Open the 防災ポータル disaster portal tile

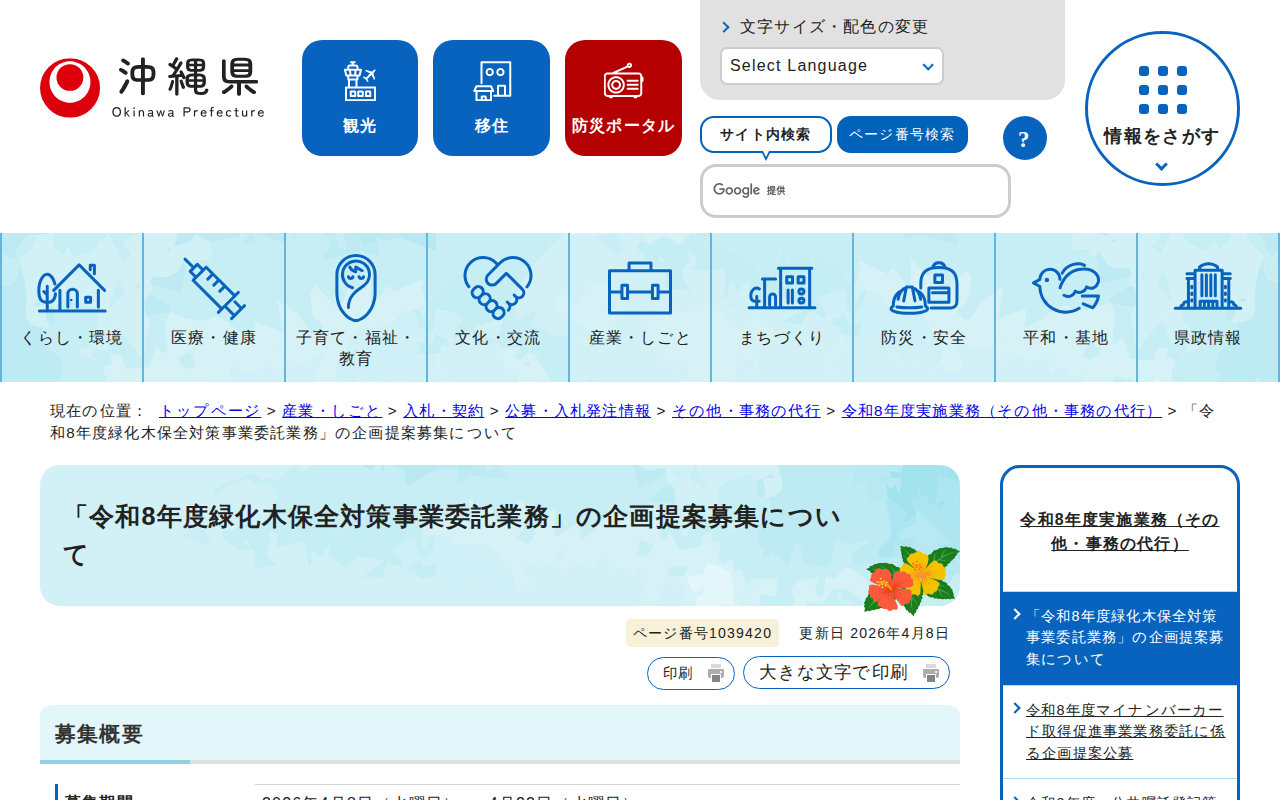pos(623,98)
